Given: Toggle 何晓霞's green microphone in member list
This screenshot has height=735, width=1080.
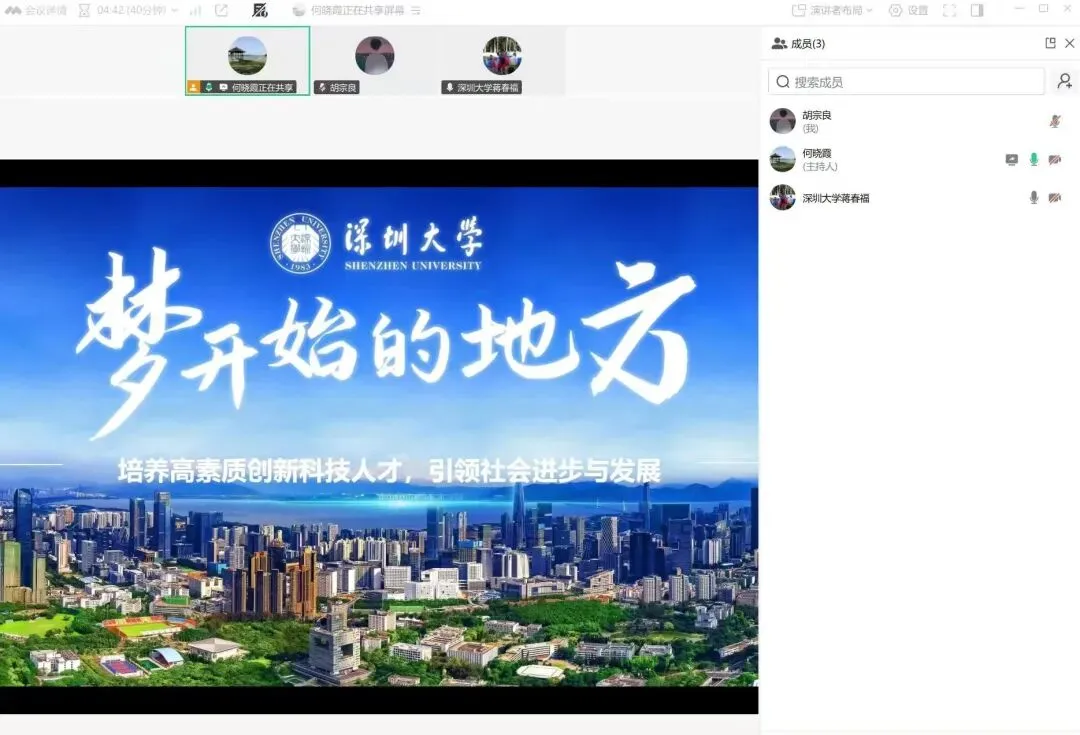Looking at the screenshot, I should tap(1034, 159).
